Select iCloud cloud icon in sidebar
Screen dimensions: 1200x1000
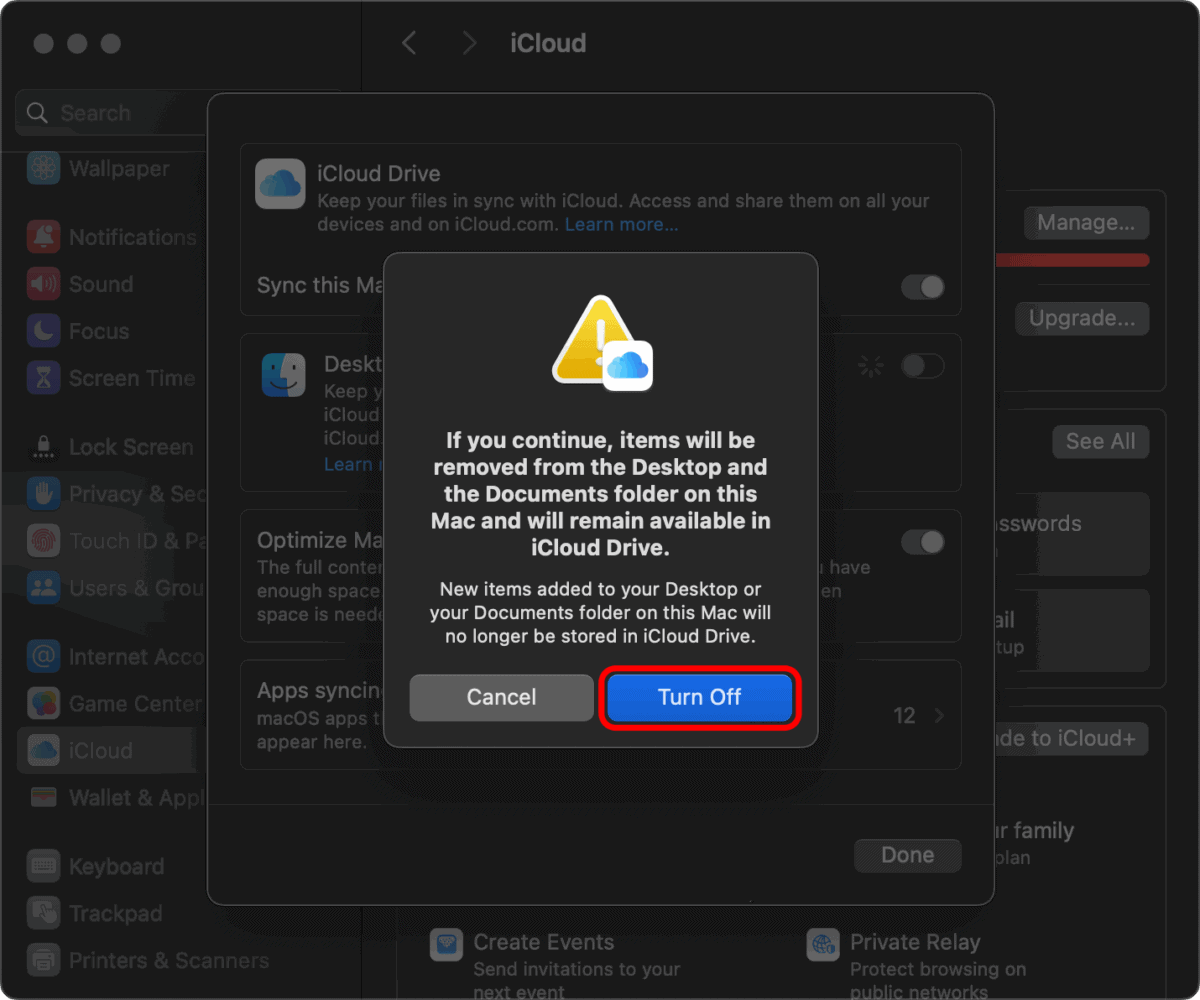[x=43, y=750]
